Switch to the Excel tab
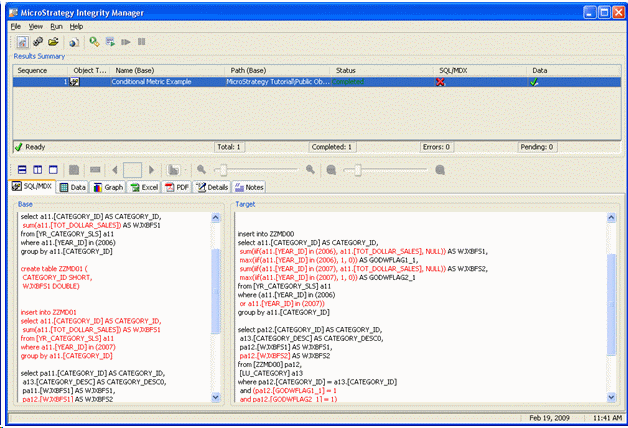 click(x=144, y=187)
